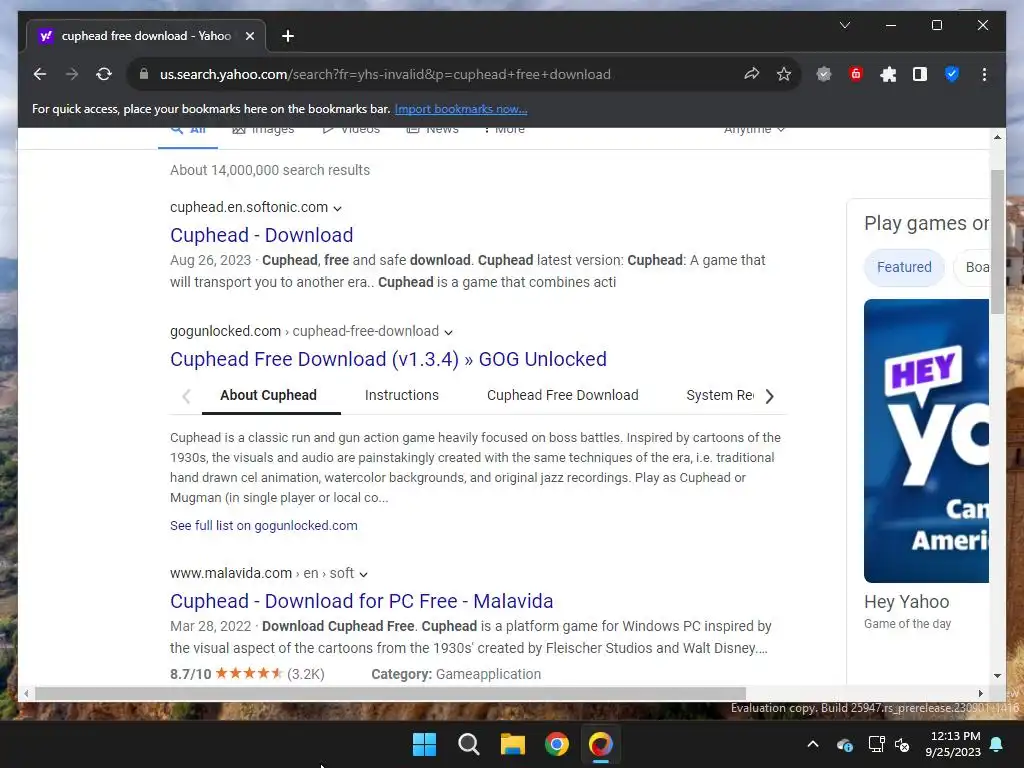
Task: Click the scroll up arrow
Action: 997,137
